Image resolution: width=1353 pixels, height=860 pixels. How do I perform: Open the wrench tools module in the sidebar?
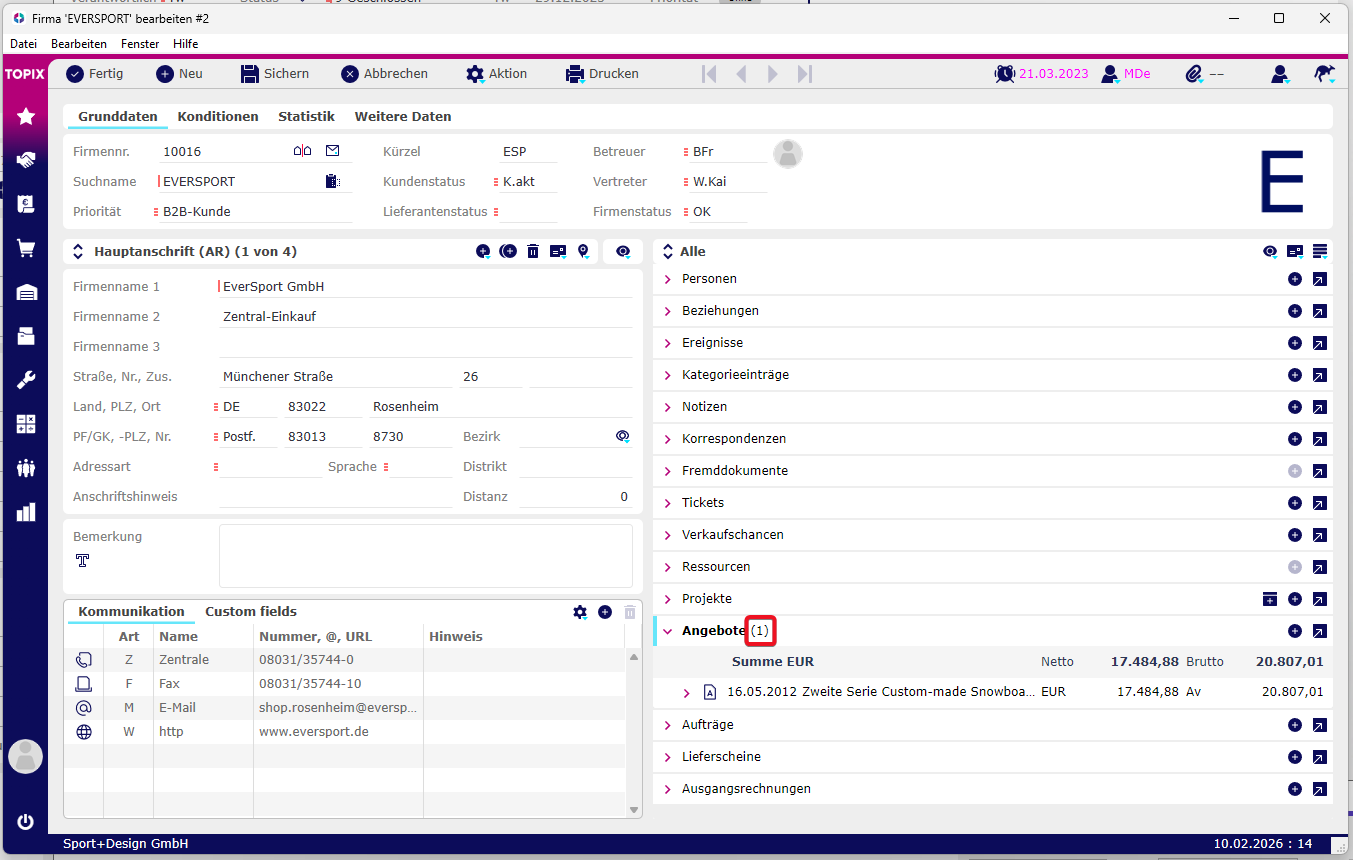click(26, 380)
